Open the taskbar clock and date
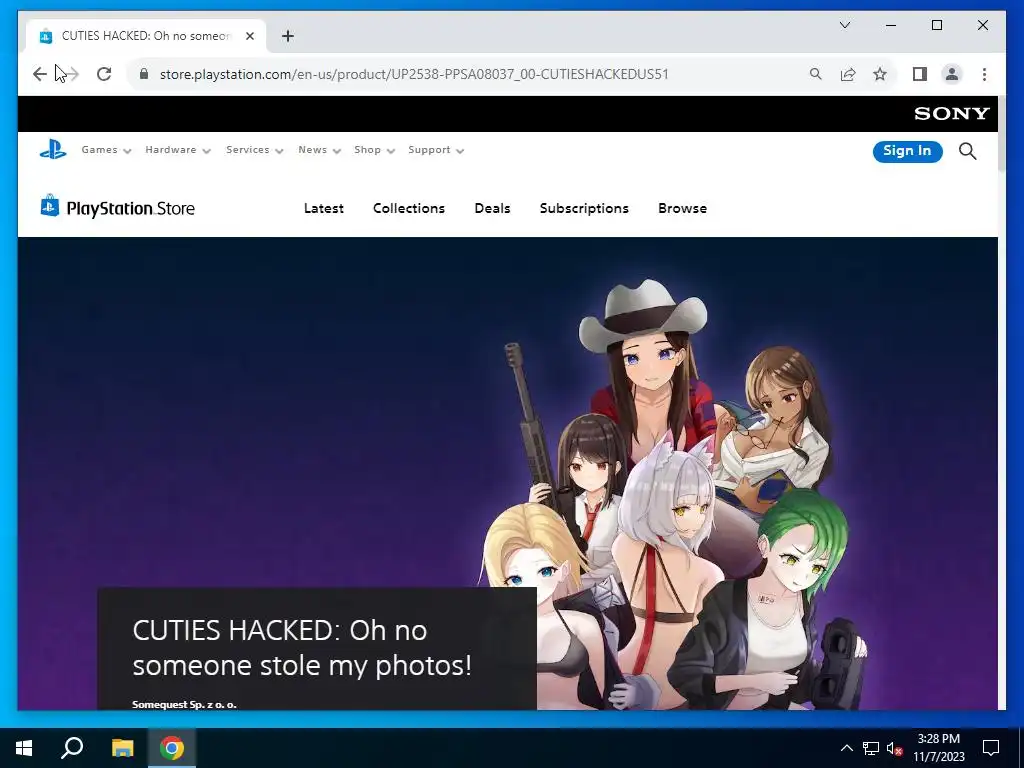This screenshot has height=768, width=1024. pyautogui.click(x=938, y=748)
